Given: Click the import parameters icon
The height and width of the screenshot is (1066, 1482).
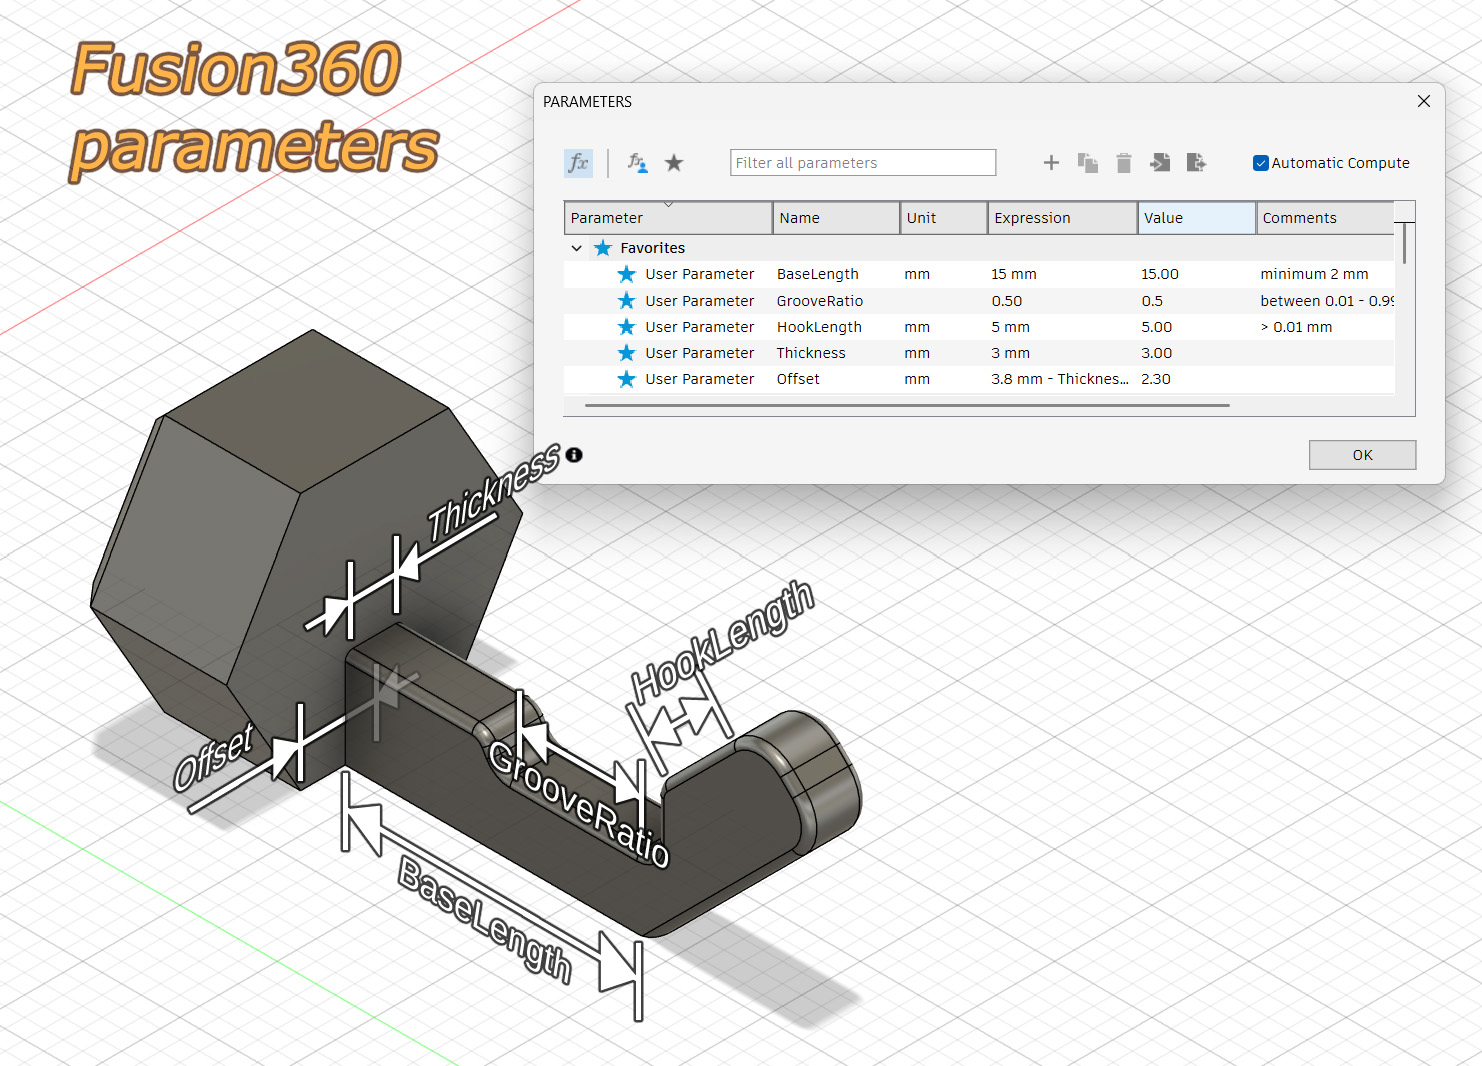Looking at the screenshot, I should tap(1160, 163).
